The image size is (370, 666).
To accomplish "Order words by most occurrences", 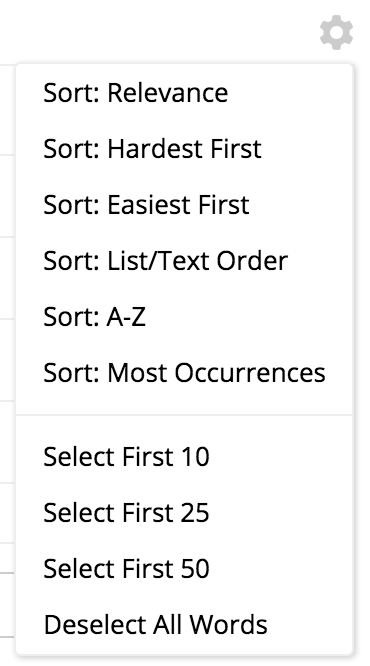I will (x=184, y=373).
